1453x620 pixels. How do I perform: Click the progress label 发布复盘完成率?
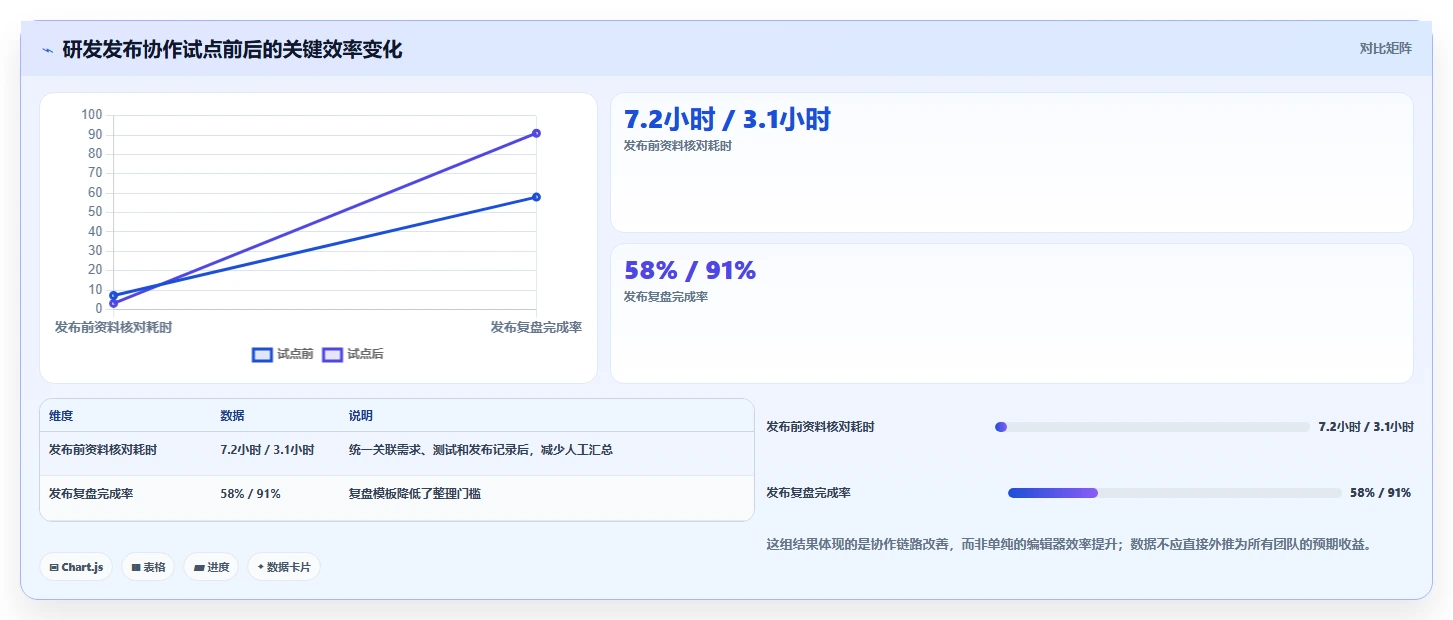point(808,493)
